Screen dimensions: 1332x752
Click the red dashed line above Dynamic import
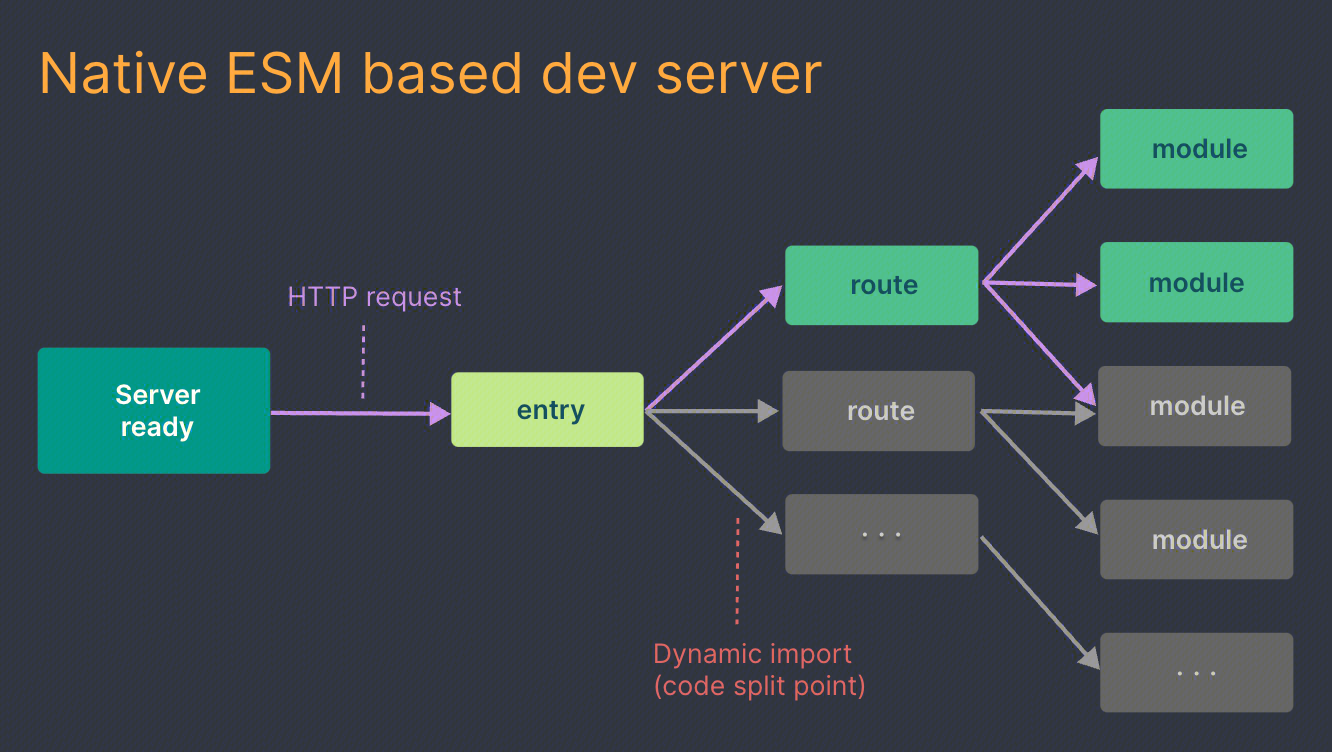pyautogui.click(x=737, y=570)
